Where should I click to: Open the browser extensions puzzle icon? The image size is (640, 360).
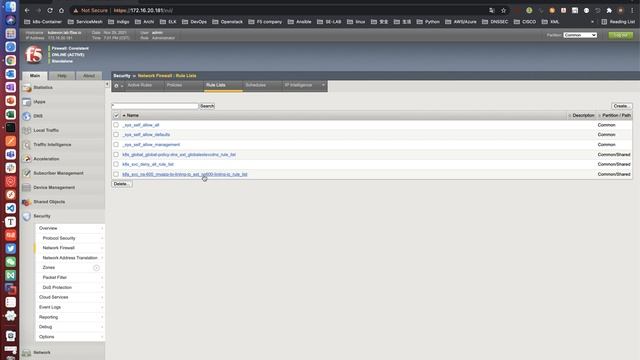[x=609, y=10]
